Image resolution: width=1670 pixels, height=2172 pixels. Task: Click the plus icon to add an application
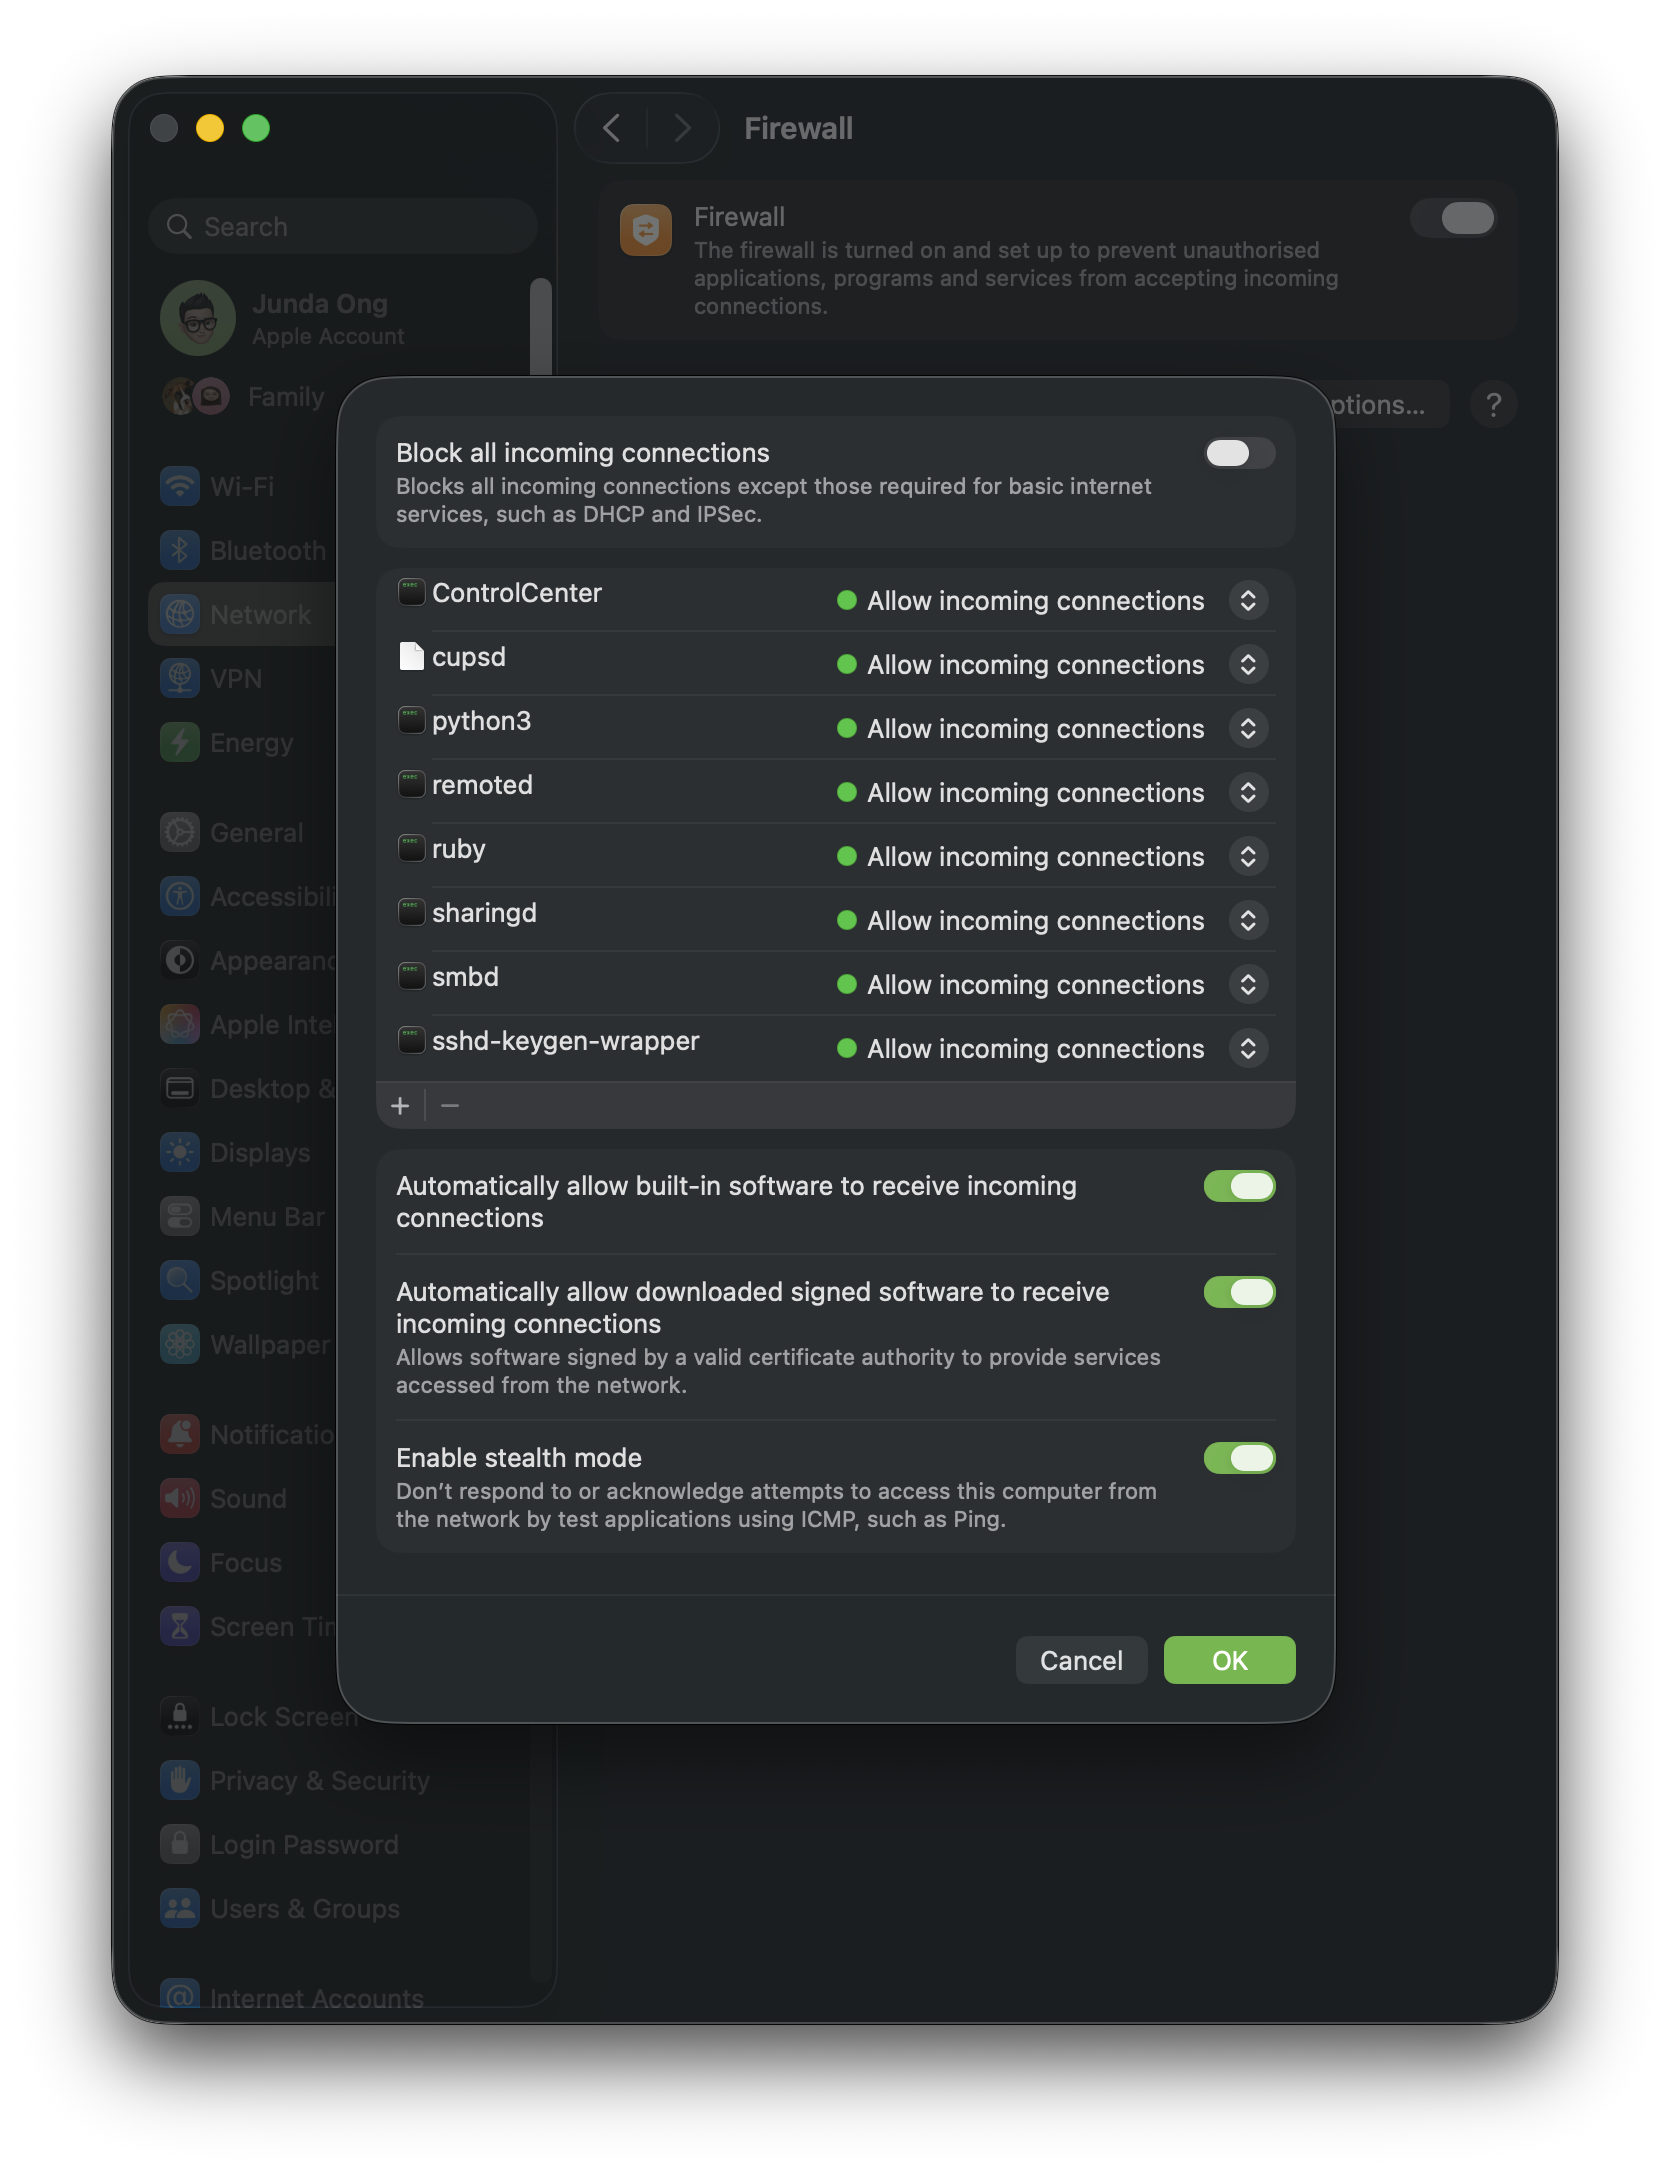pyautogui.click(x=400, y=1105)
